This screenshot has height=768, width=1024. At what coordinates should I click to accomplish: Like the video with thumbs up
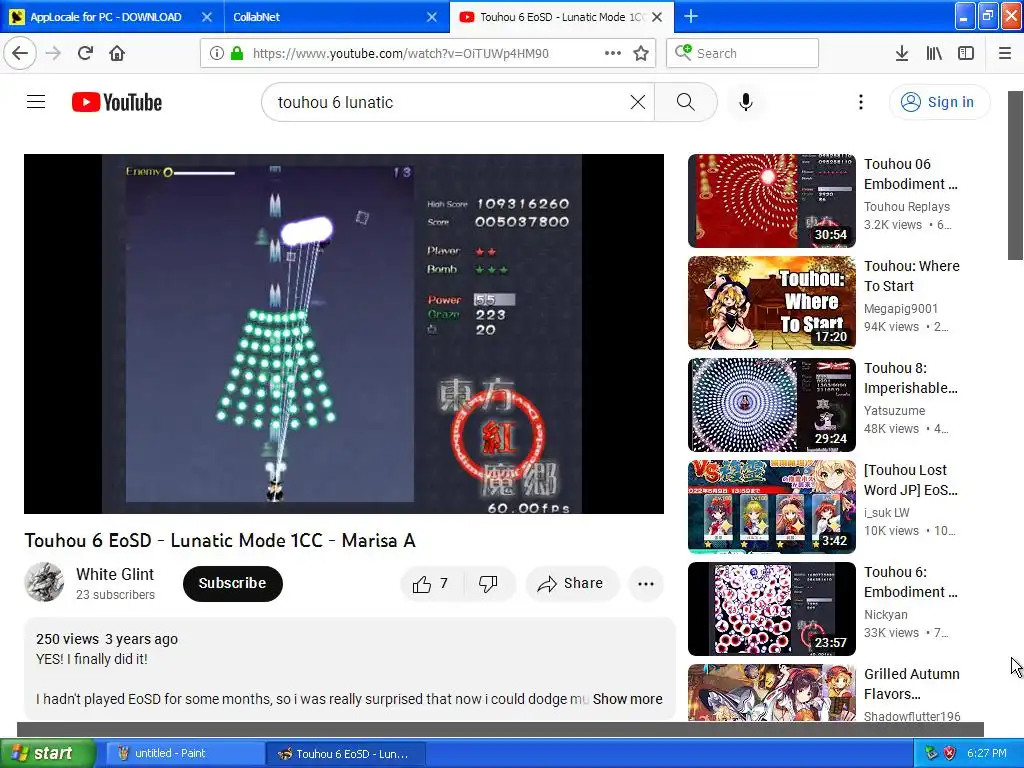432,583
